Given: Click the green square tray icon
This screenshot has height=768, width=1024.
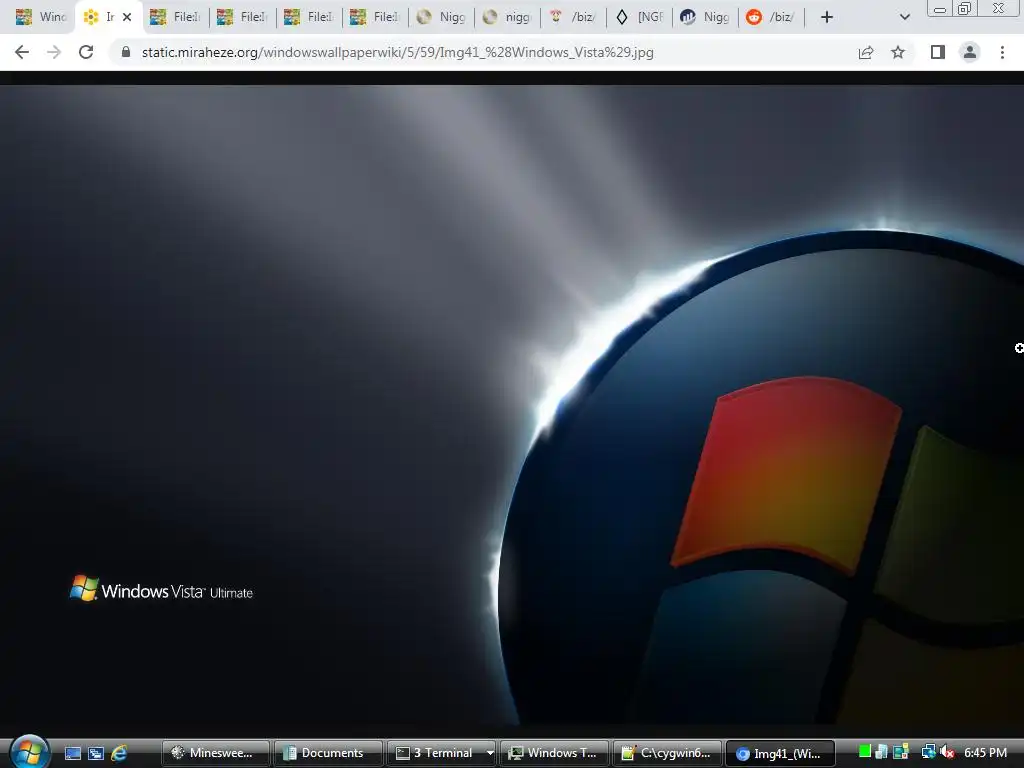Looking at the screenshot, I should coord(865,752).
